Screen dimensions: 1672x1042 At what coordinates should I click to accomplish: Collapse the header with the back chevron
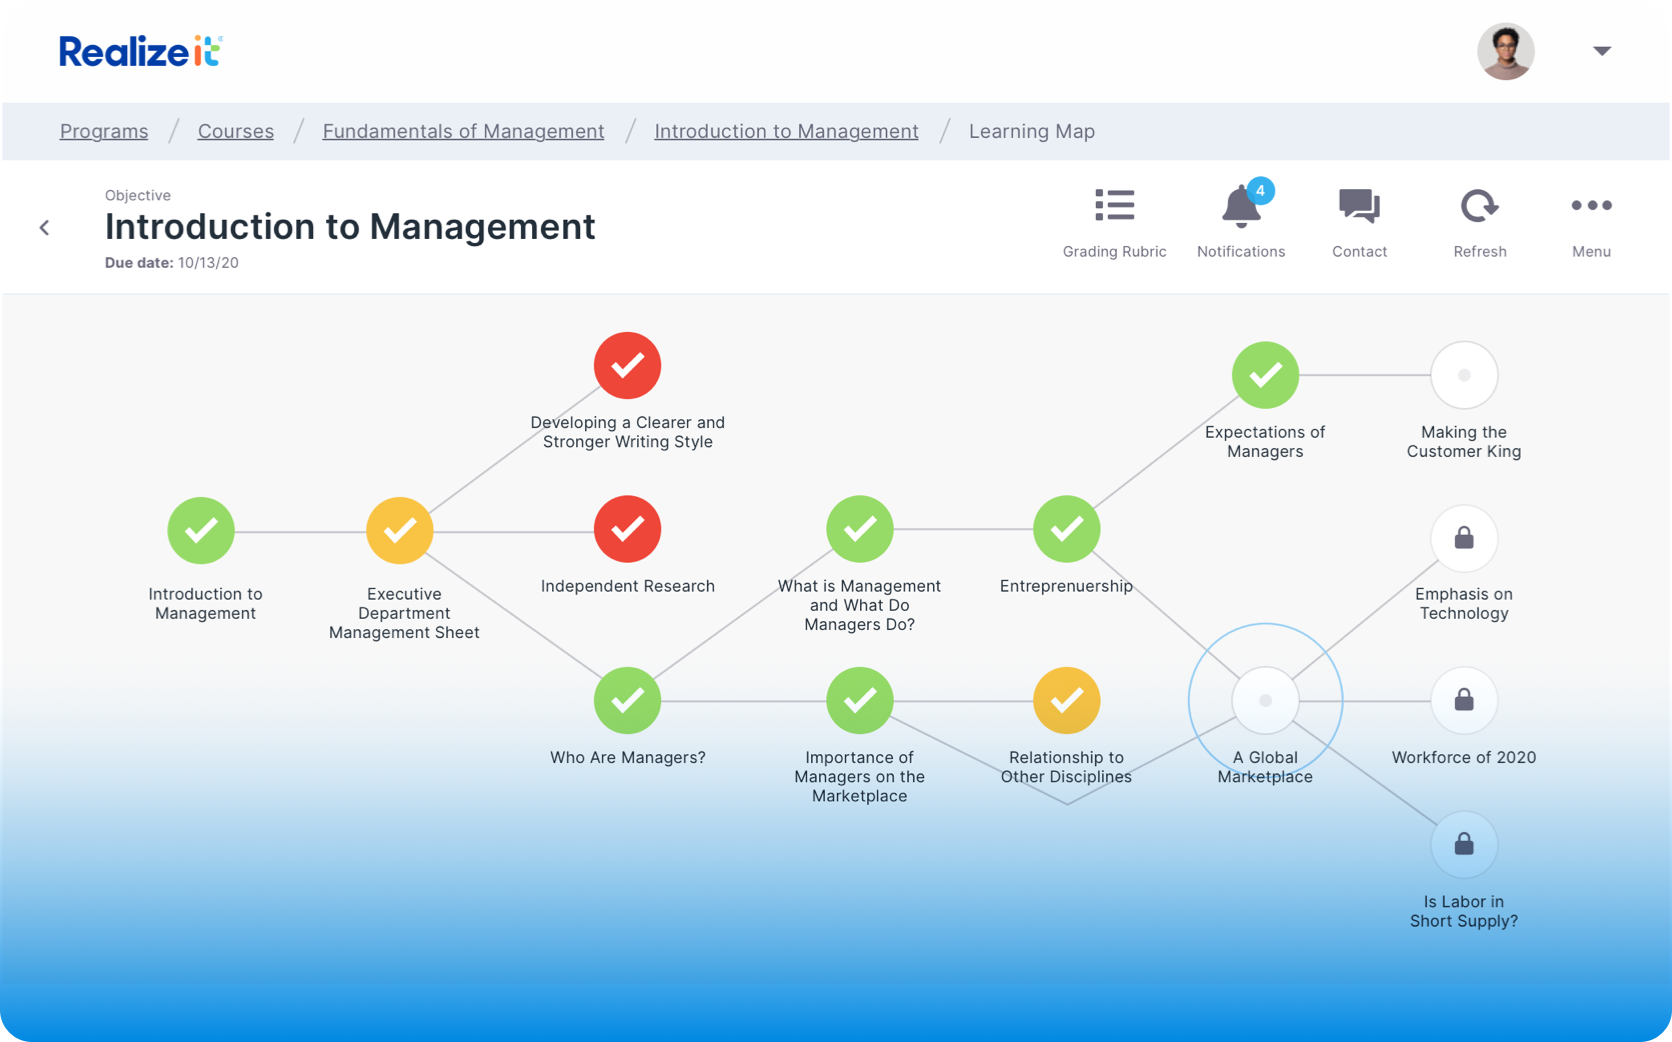click(x=44, y=227)
